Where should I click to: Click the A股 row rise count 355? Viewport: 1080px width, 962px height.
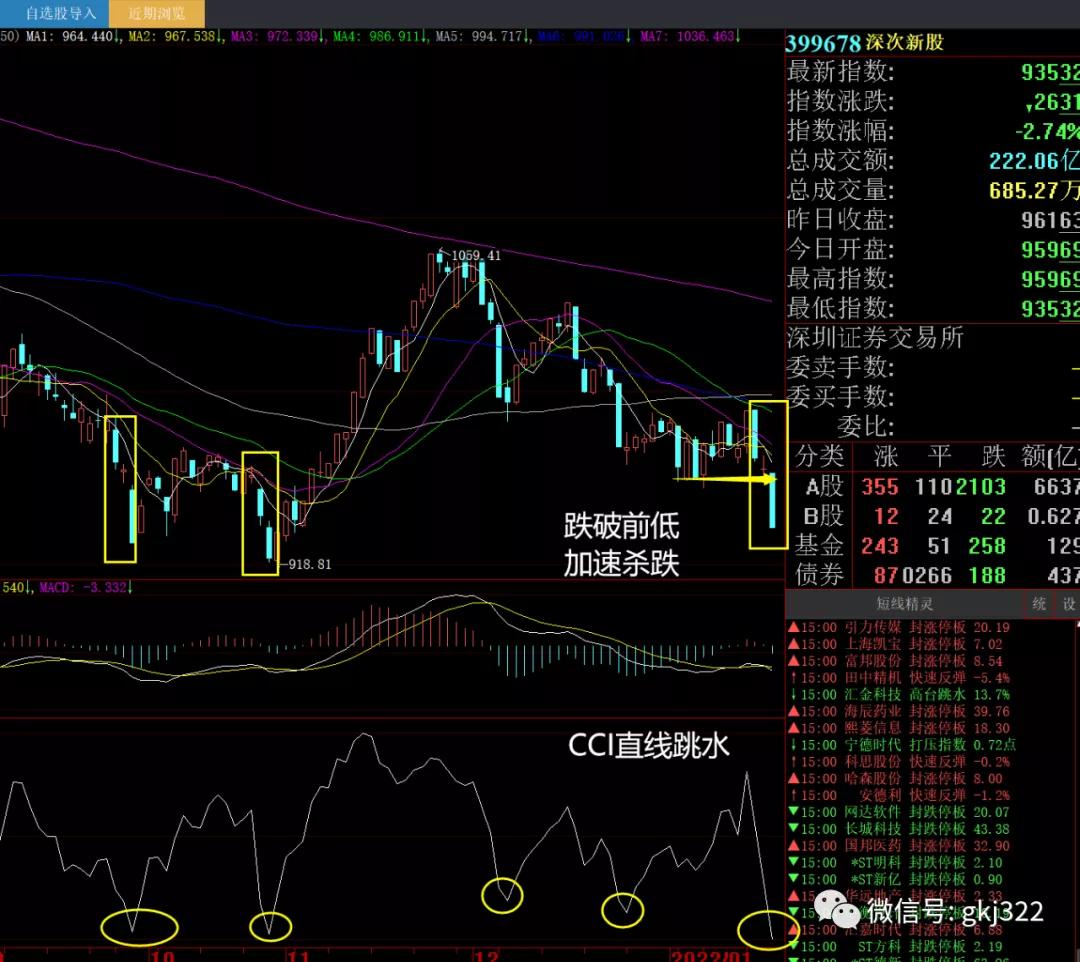pyautogui.click(x=880, y=487)
